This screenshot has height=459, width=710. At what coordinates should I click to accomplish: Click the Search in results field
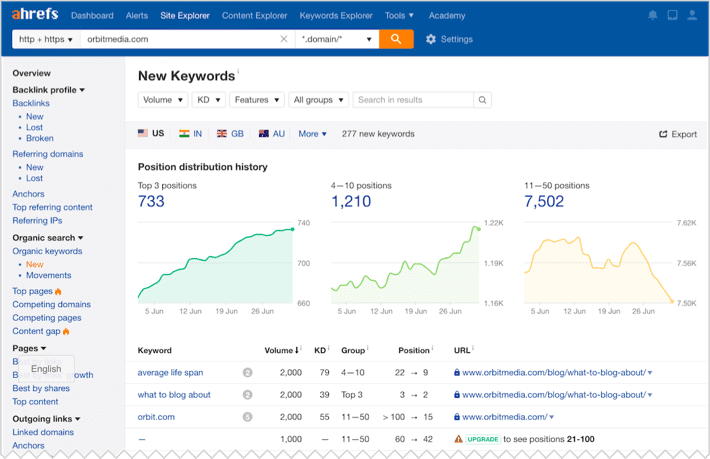413,100
